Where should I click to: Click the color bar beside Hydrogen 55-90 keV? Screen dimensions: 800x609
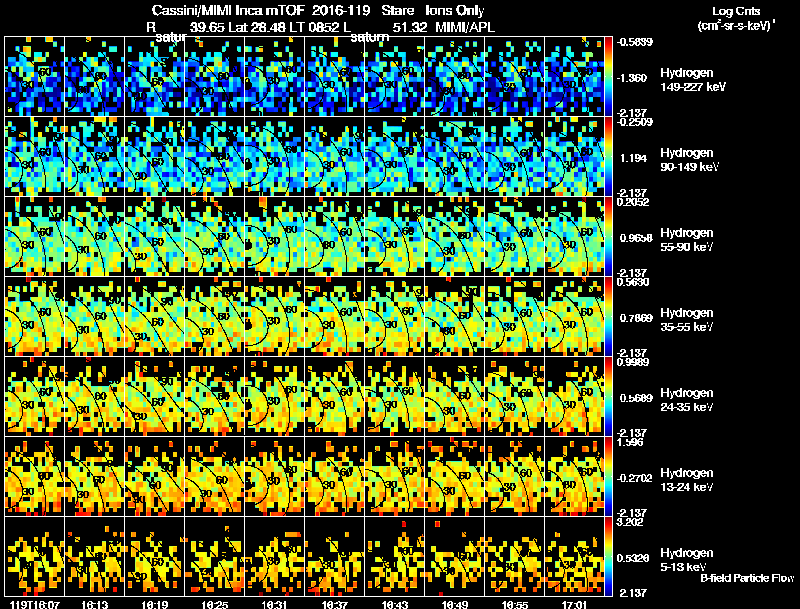click(608, 237)
